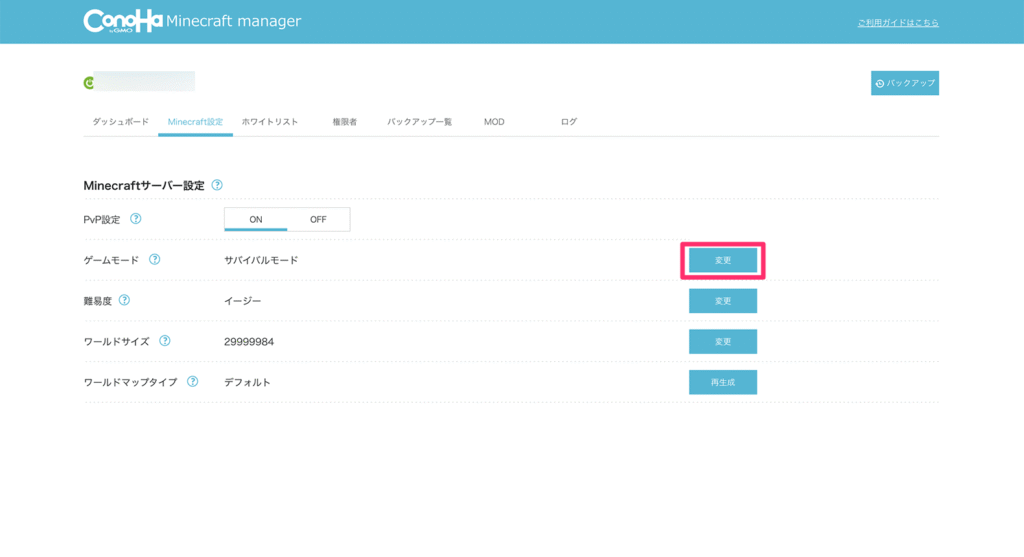
Task: Click the サバイバルモード value text
Action: (261, 260)
